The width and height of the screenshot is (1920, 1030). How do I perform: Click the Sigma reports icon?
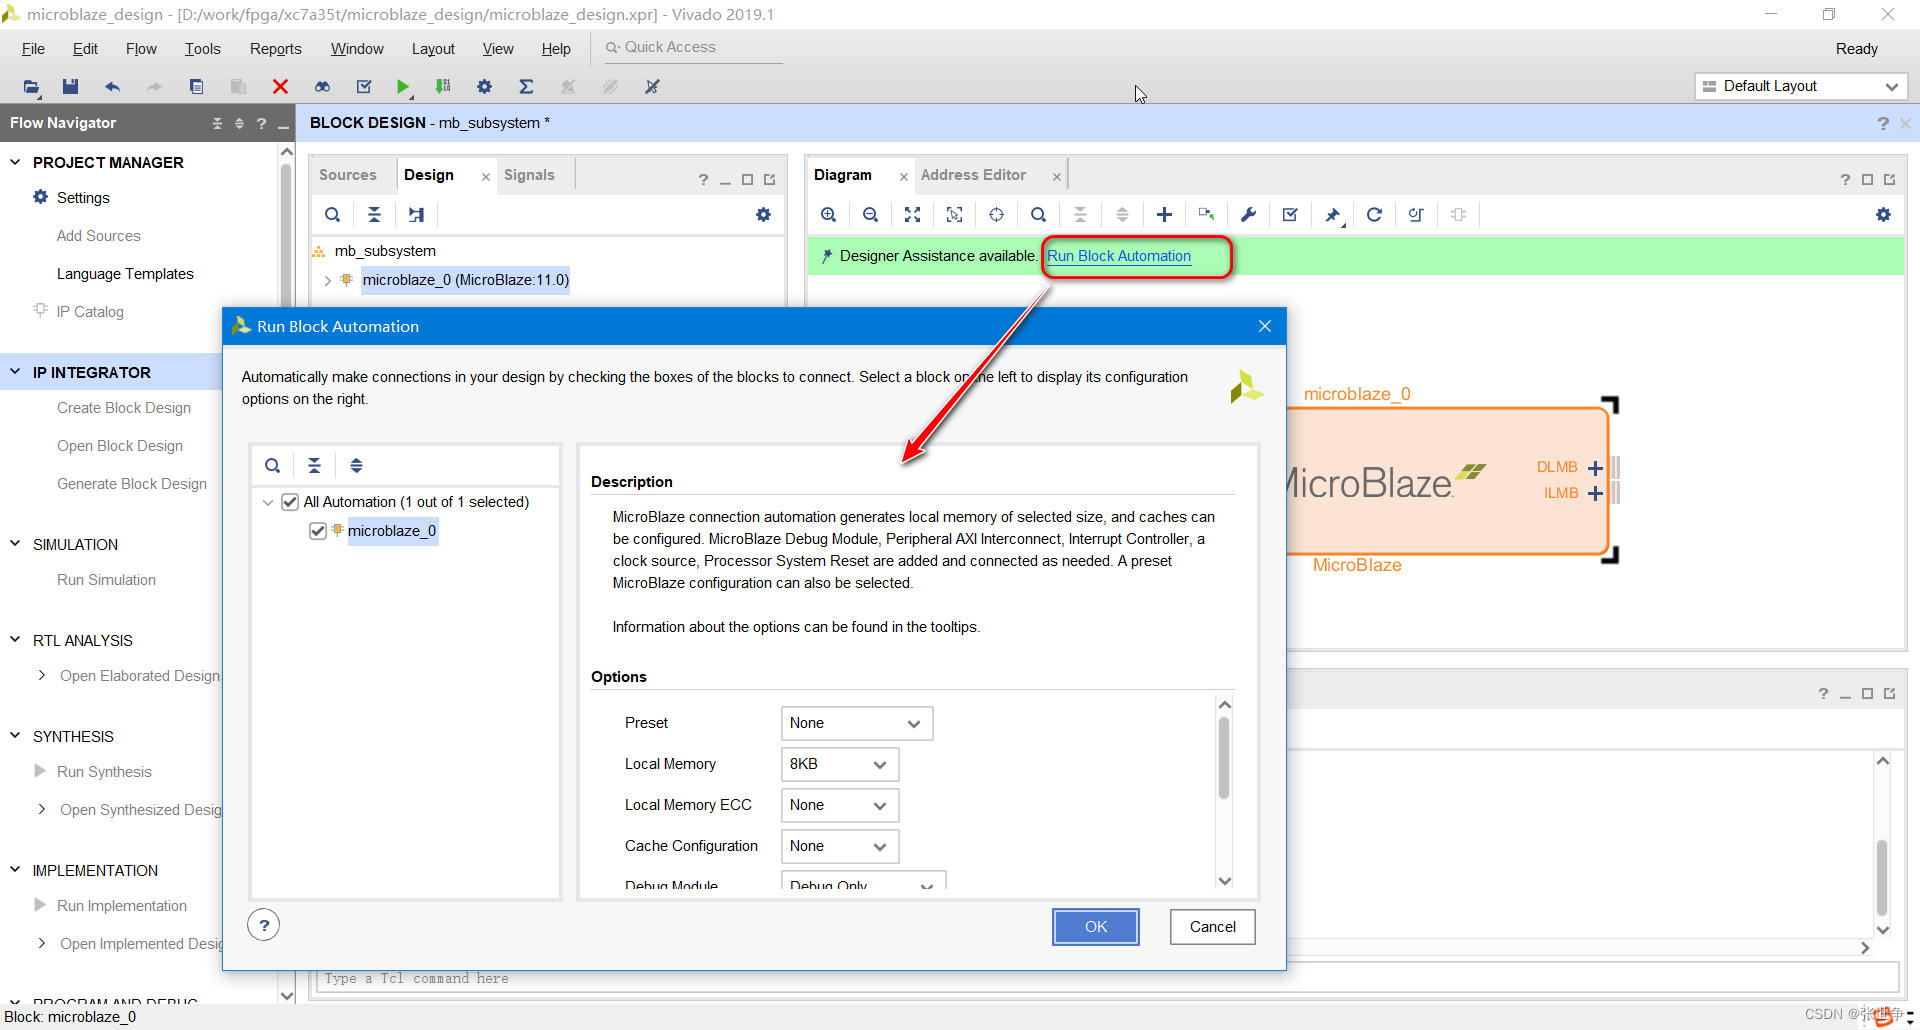click(x=526, y=87)
